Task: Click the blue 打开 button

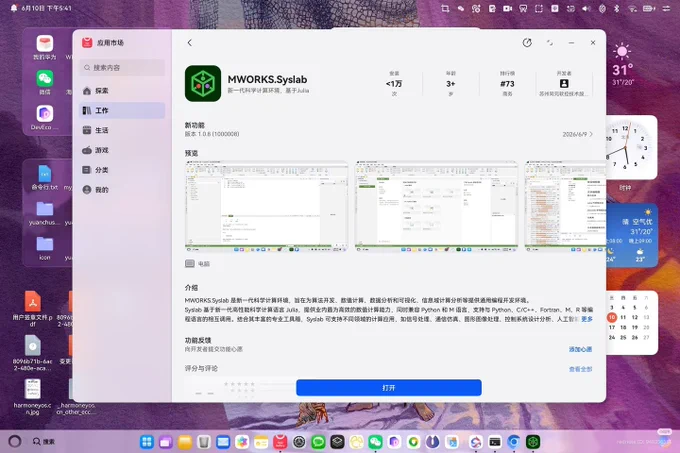Action: pos(389,388)
